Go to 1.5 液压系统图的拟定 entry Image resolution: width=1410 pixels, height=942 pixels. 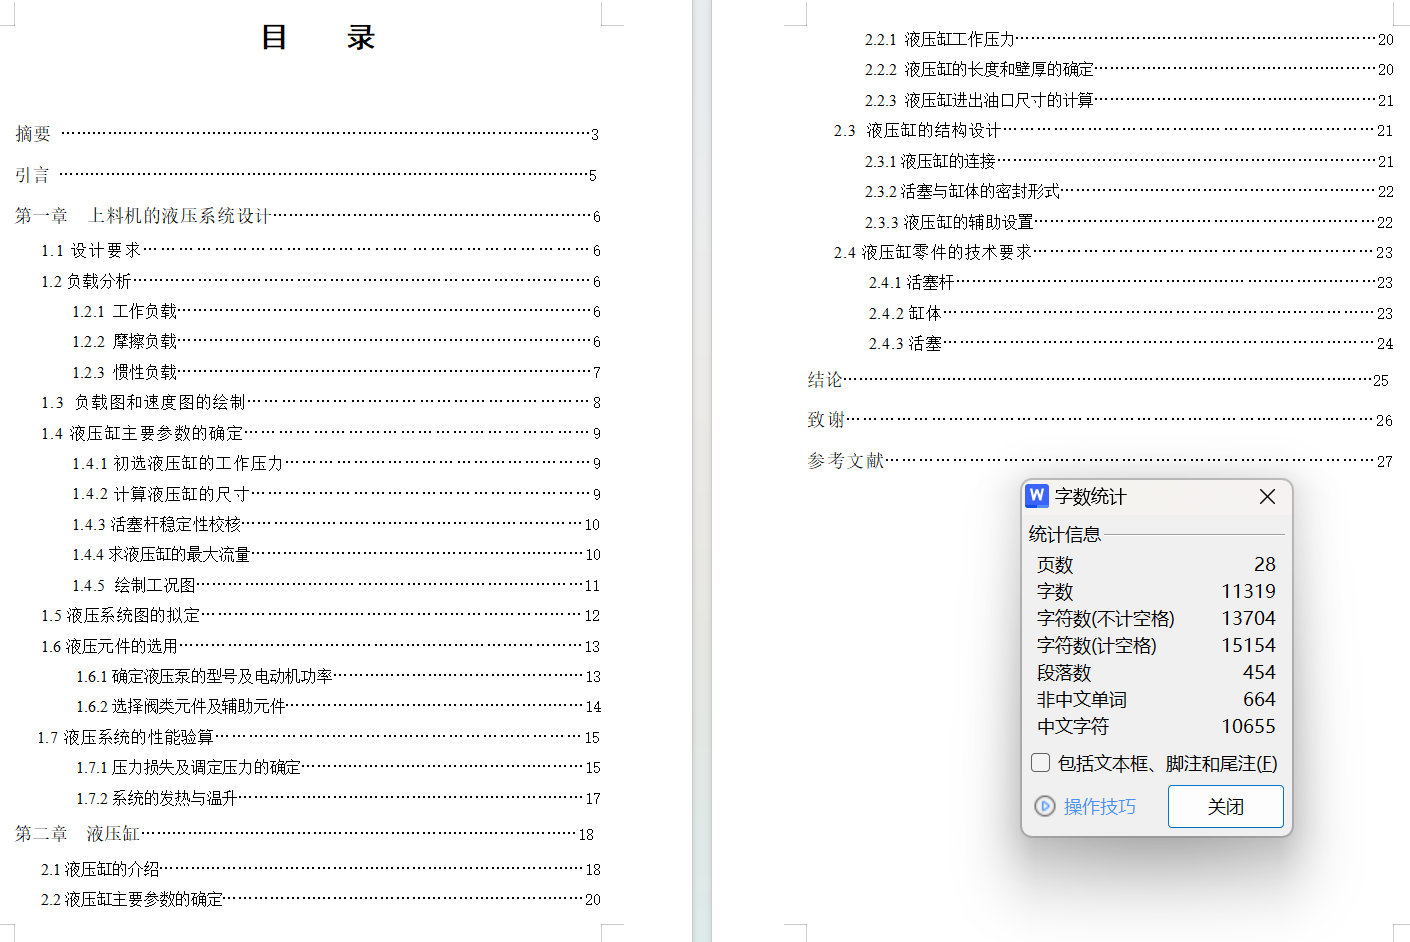121,616
